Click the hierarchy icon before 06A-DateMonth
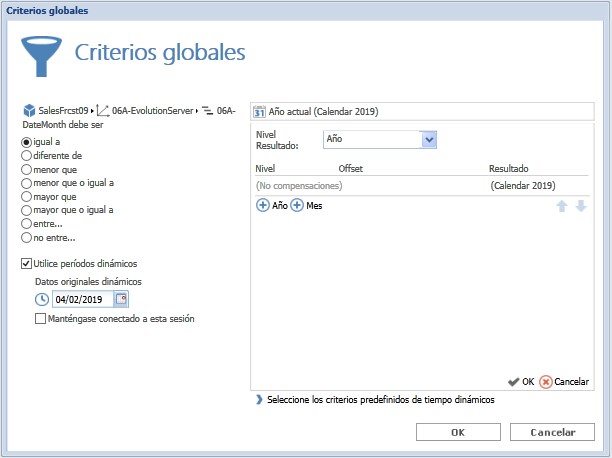612x458 pixels. pyautogui.click(x=207, y=110)
